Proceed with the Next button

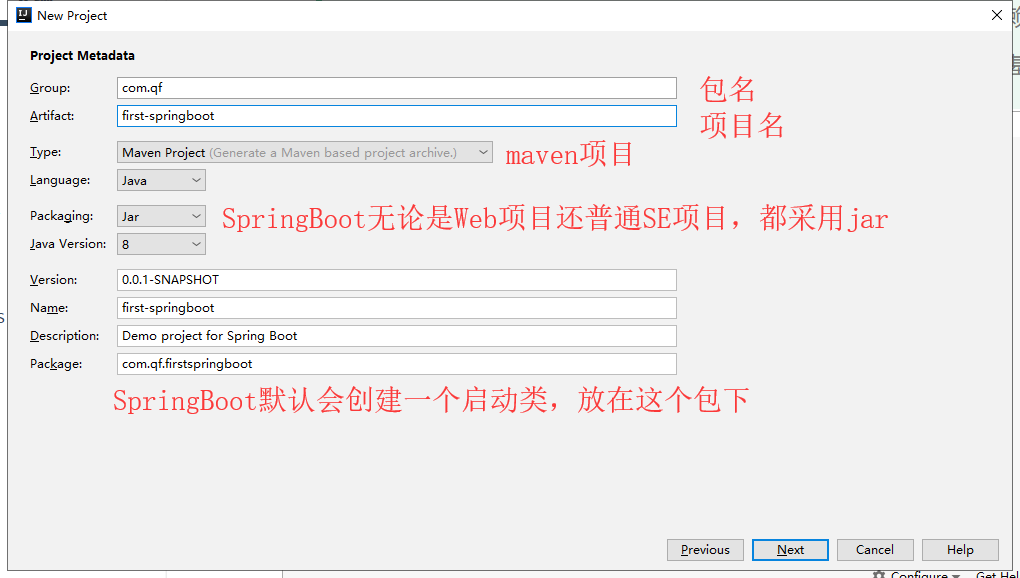pyautogui.click(x=790, y=549)
